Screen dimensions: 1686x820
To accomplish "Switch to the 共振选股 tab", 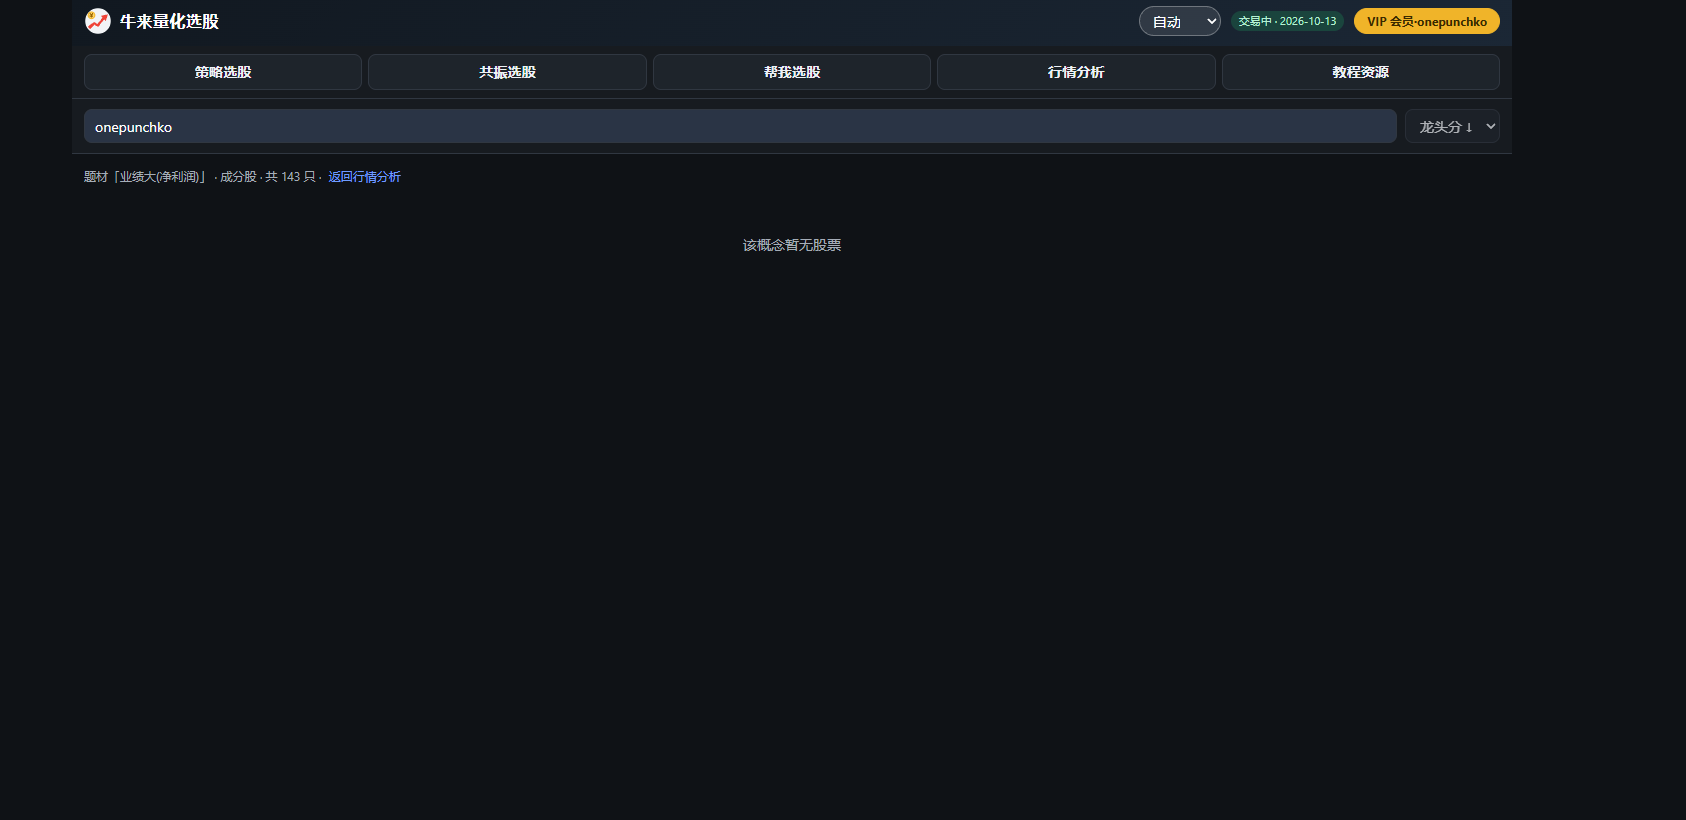I will point(507,72).
